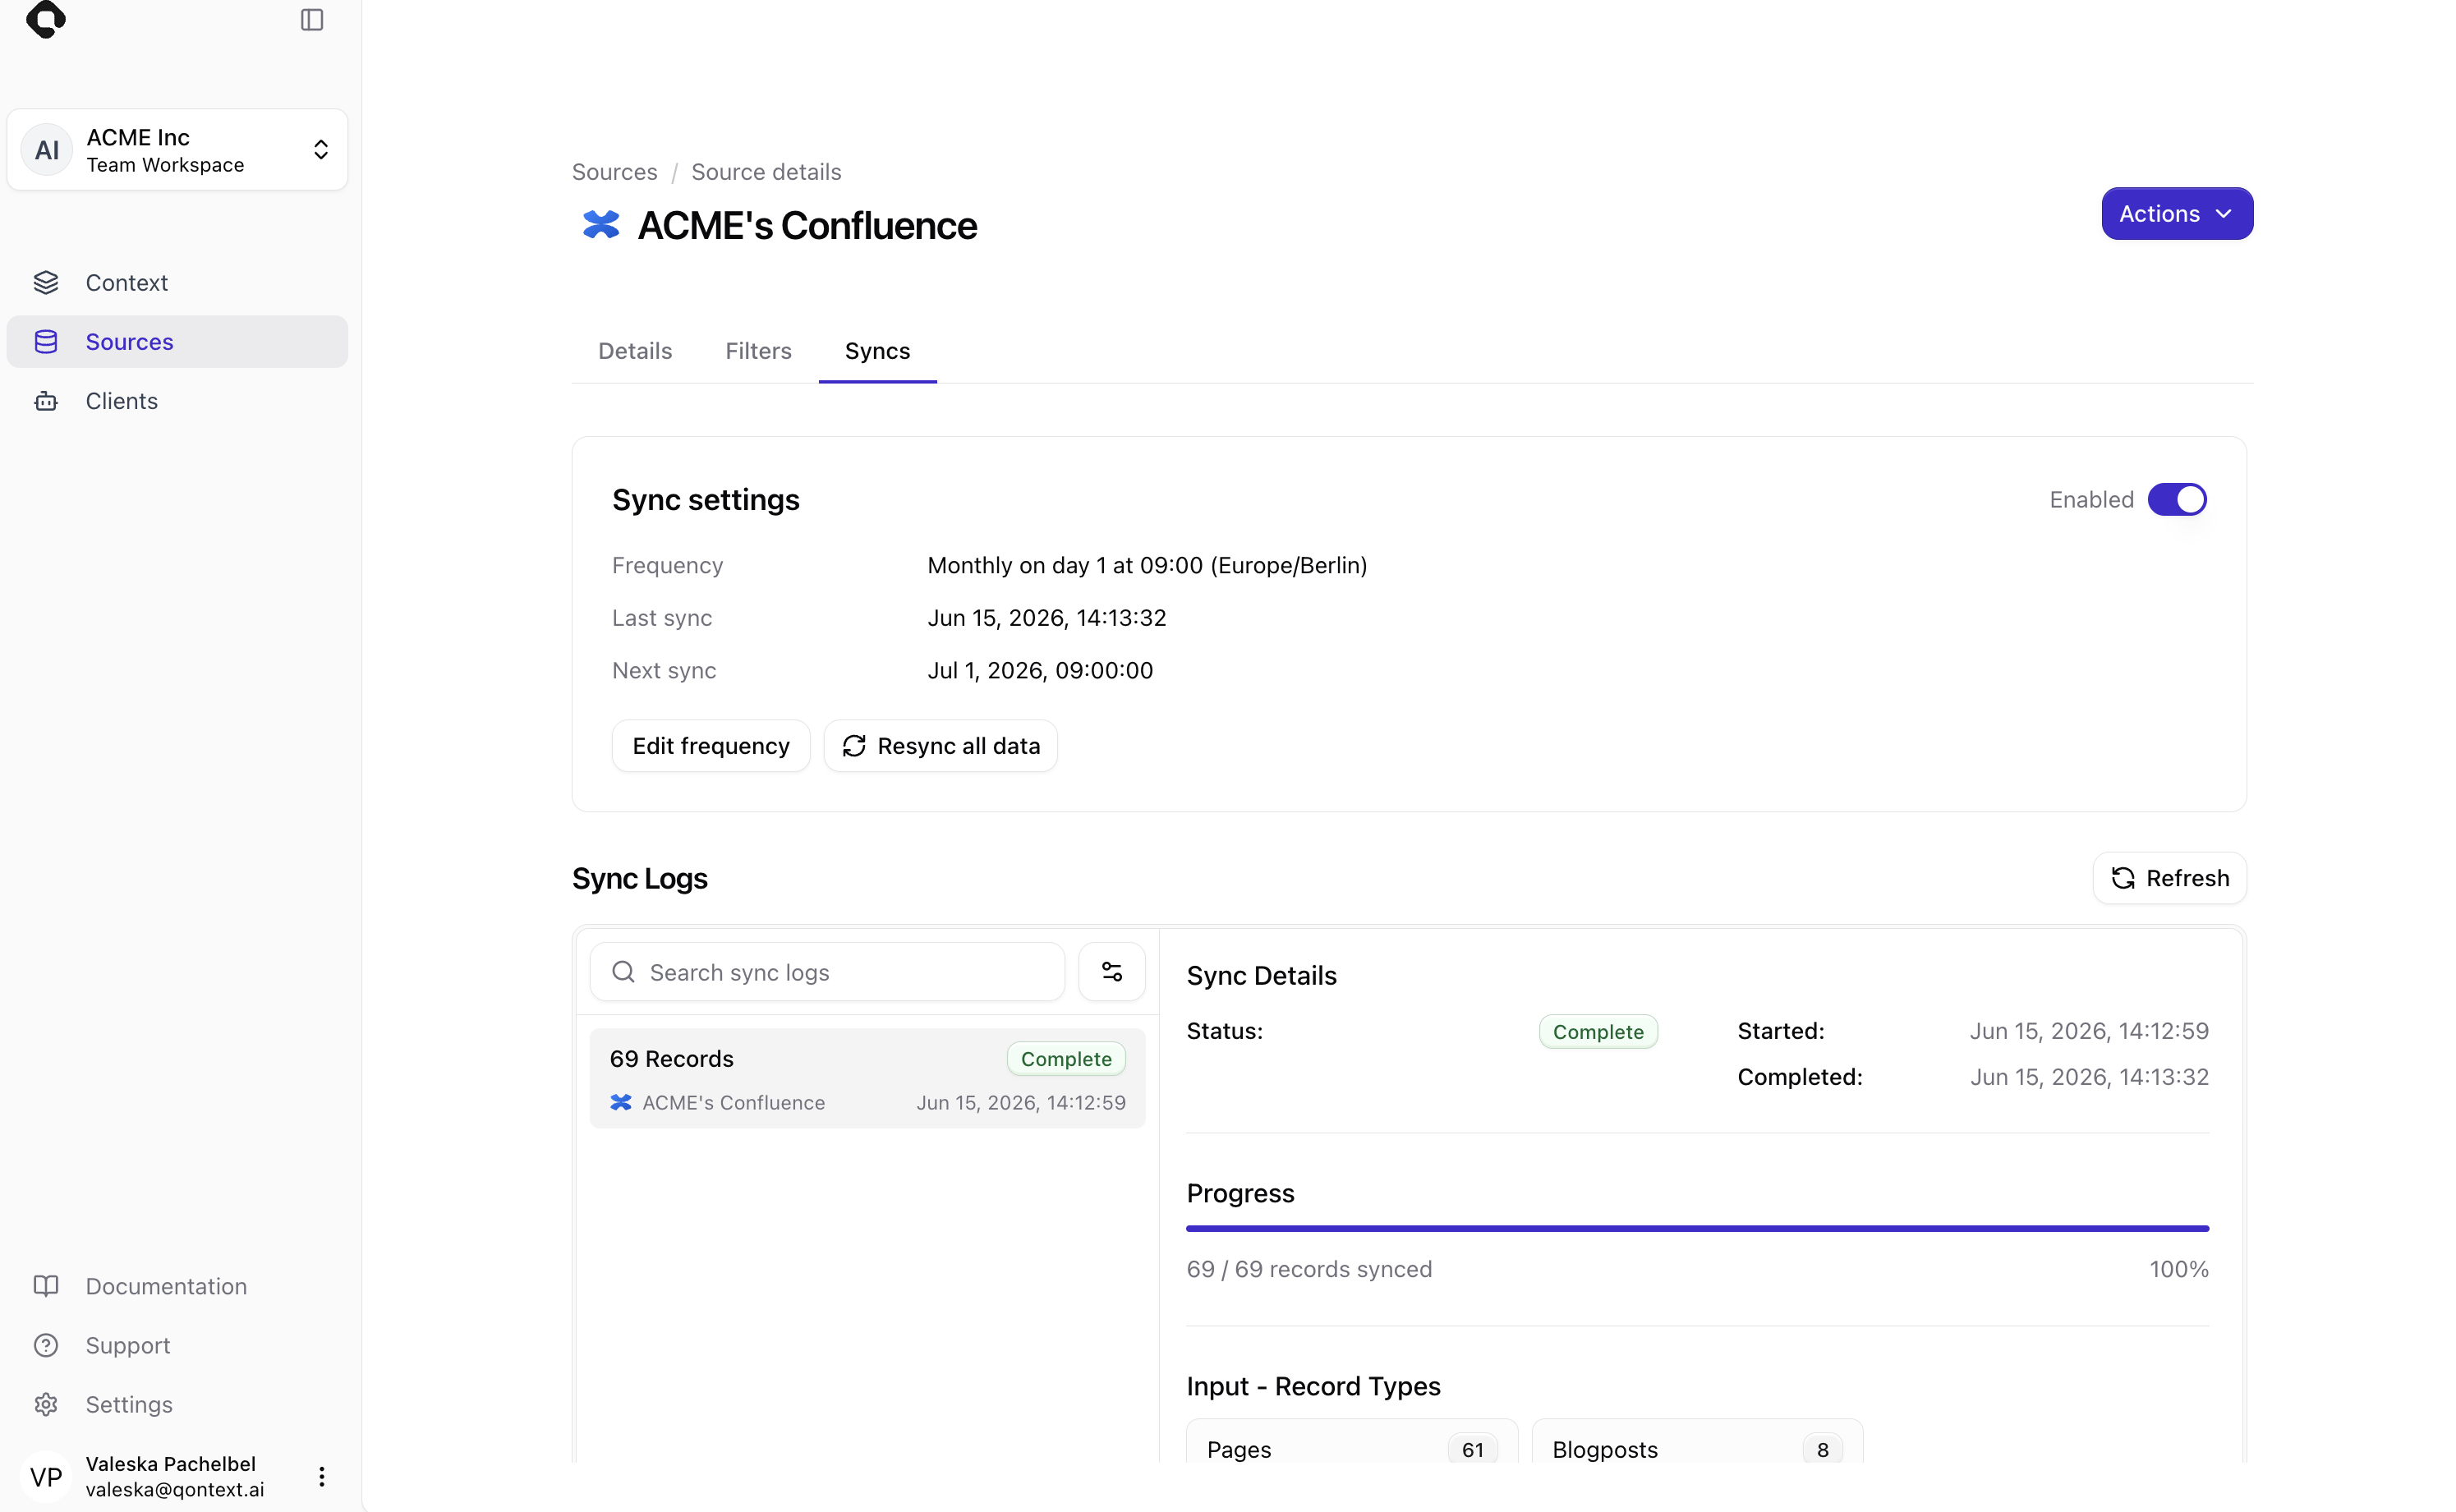The image size is (2456, 1512).
Task: Click the 'Sync Logs' heading
Action: pos(640,879)
